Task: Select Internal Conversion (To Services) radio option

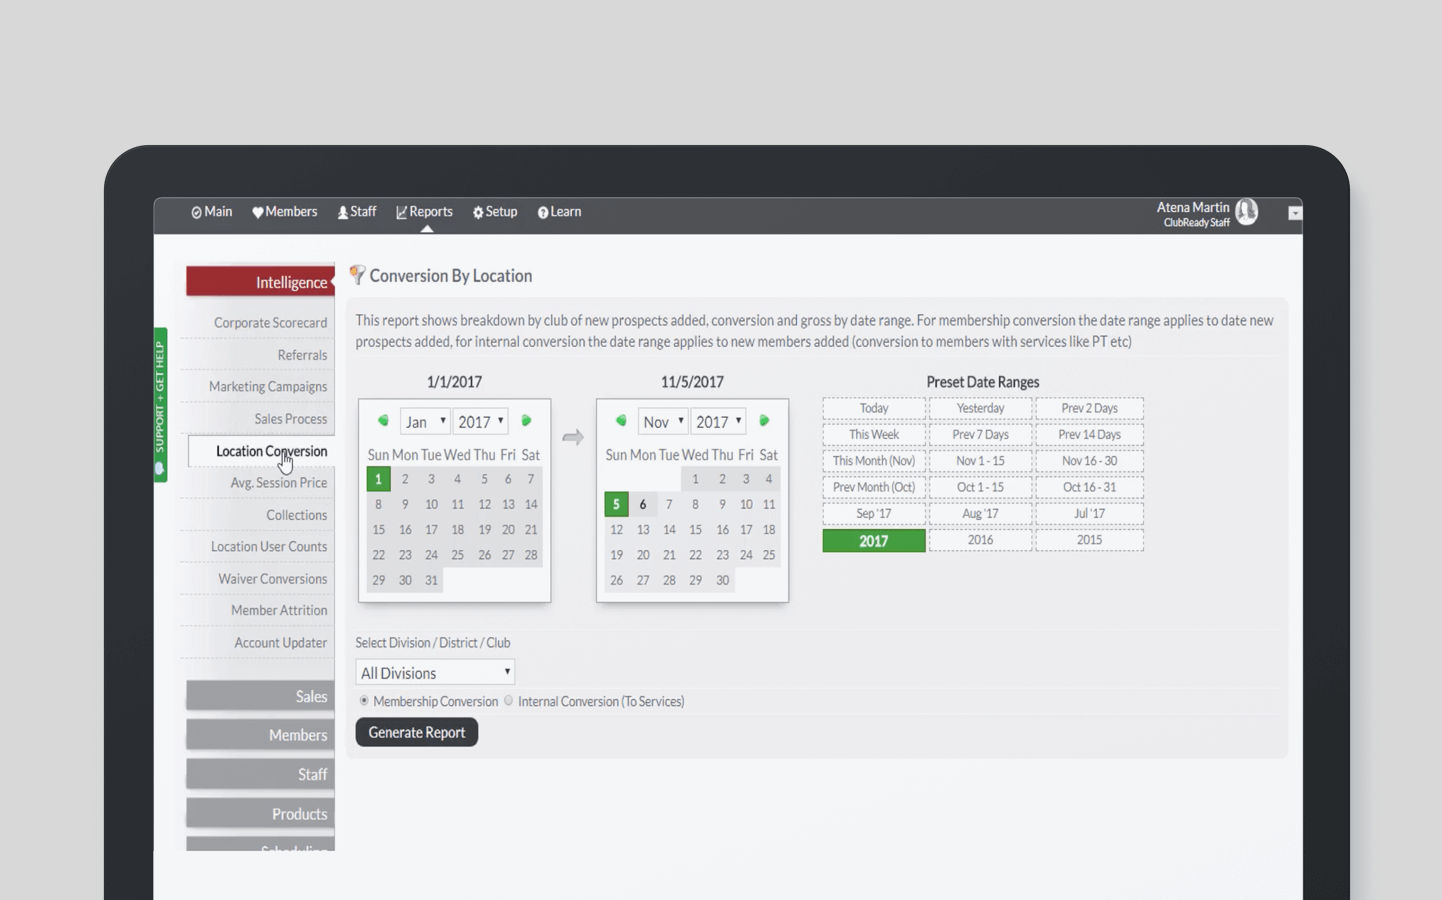Action: coord(508,701)
